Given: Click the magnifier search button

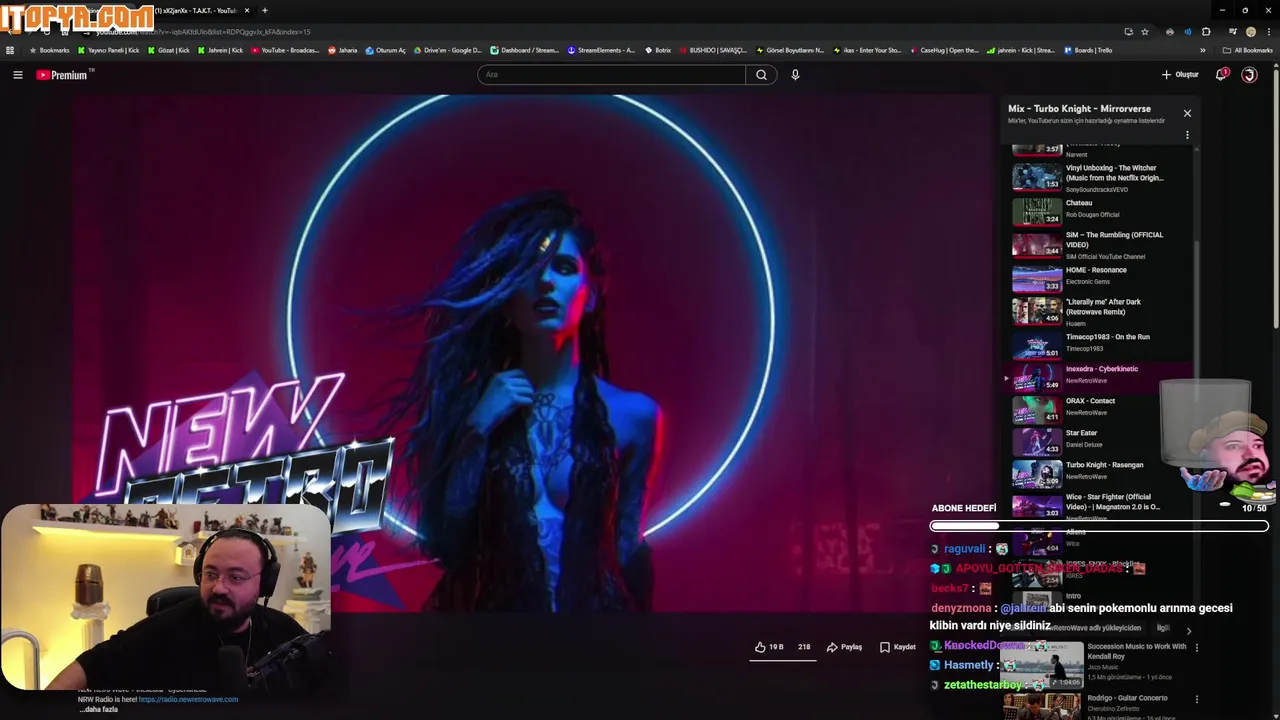Looking at the screenshot, I should click(761, 75).
